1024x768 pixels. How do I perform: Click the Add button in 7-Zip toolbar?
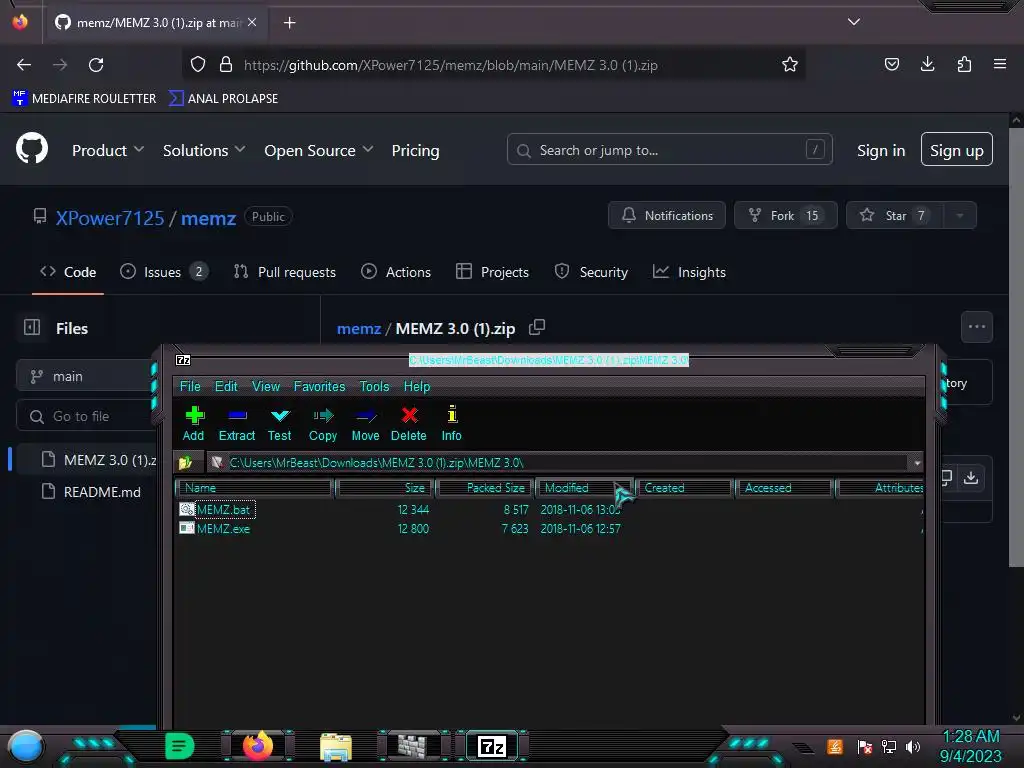(193, 424)
